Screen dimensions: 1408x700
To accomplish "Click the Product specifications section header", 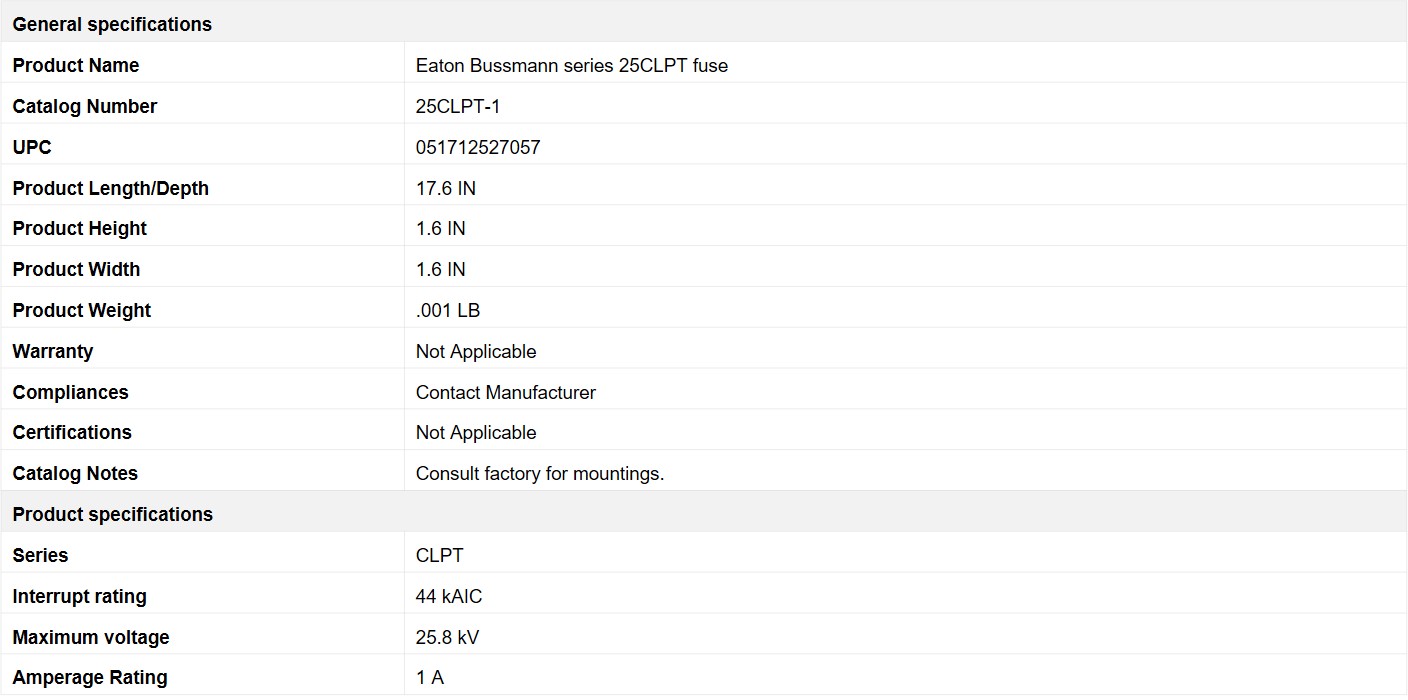I will click(x=112, y=514).
